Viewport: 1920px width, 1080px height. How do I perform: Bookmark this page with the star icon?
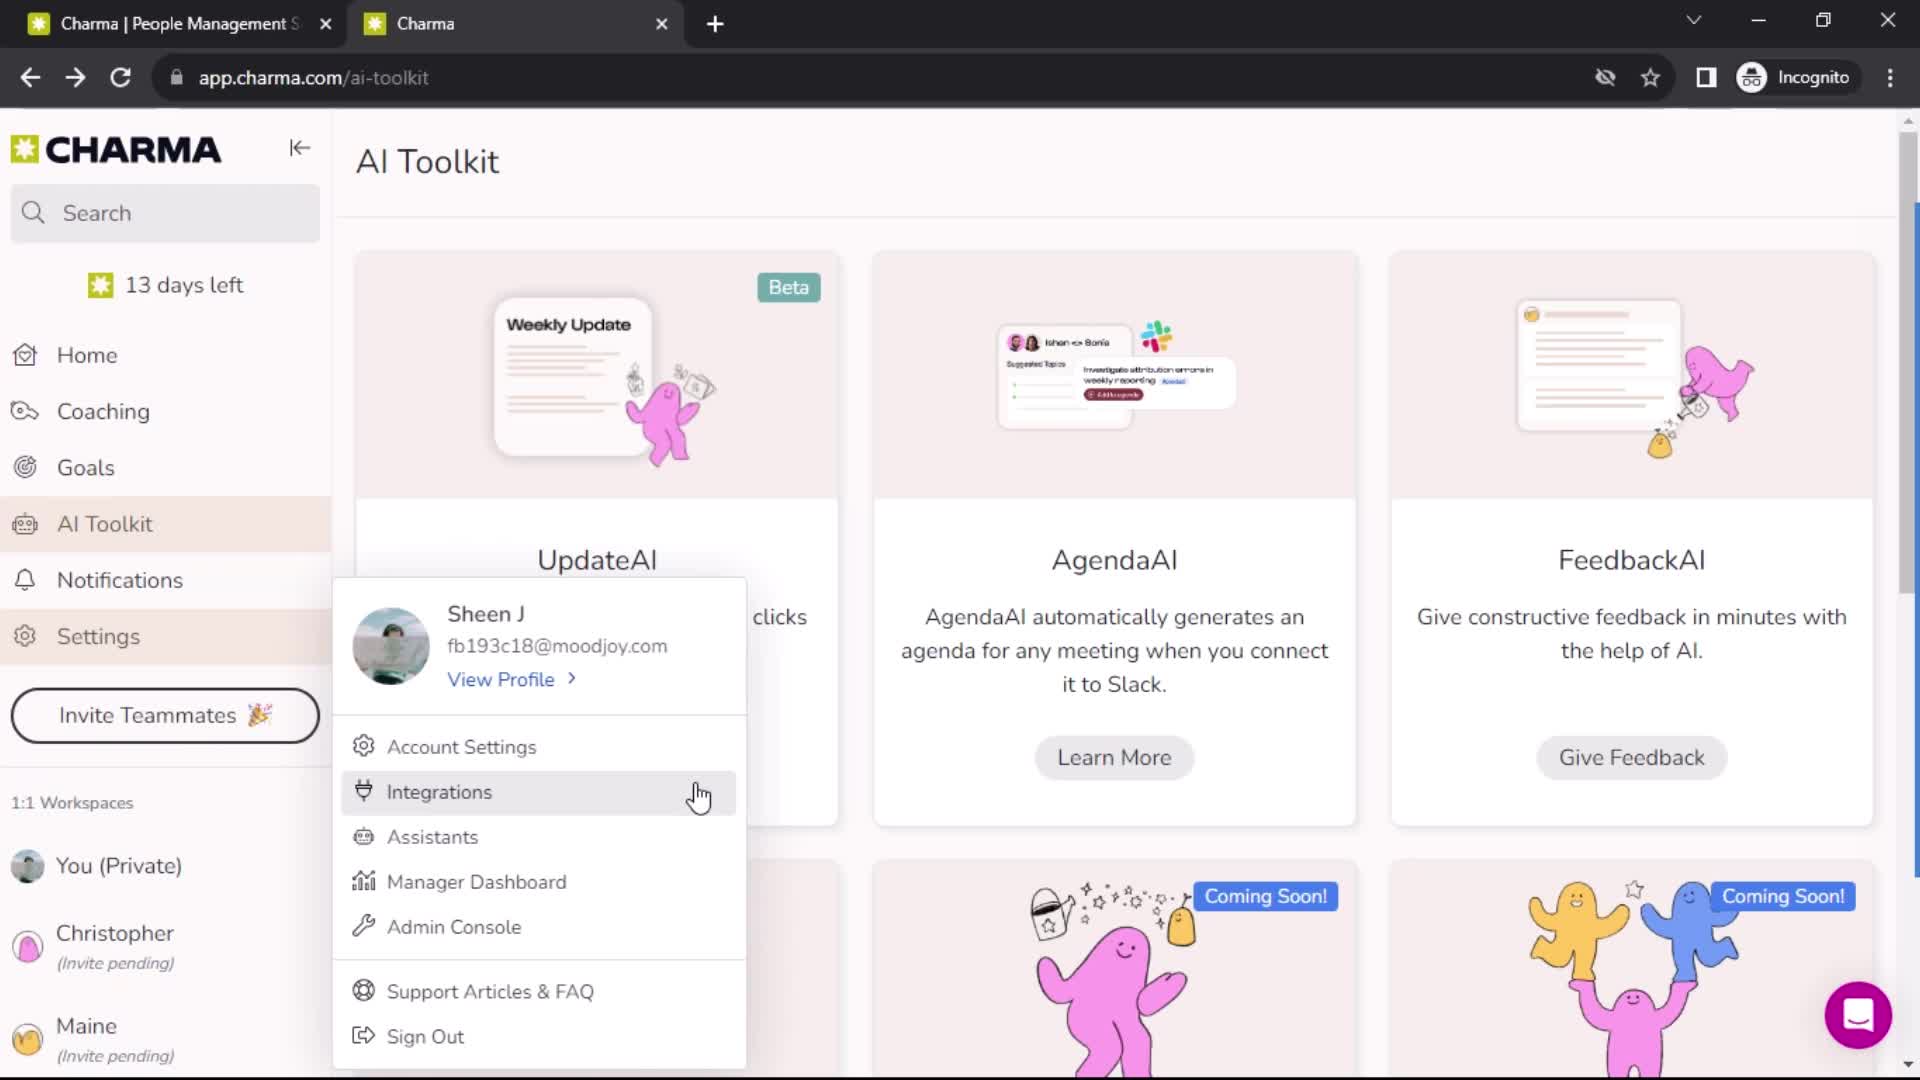(1650, 78)
